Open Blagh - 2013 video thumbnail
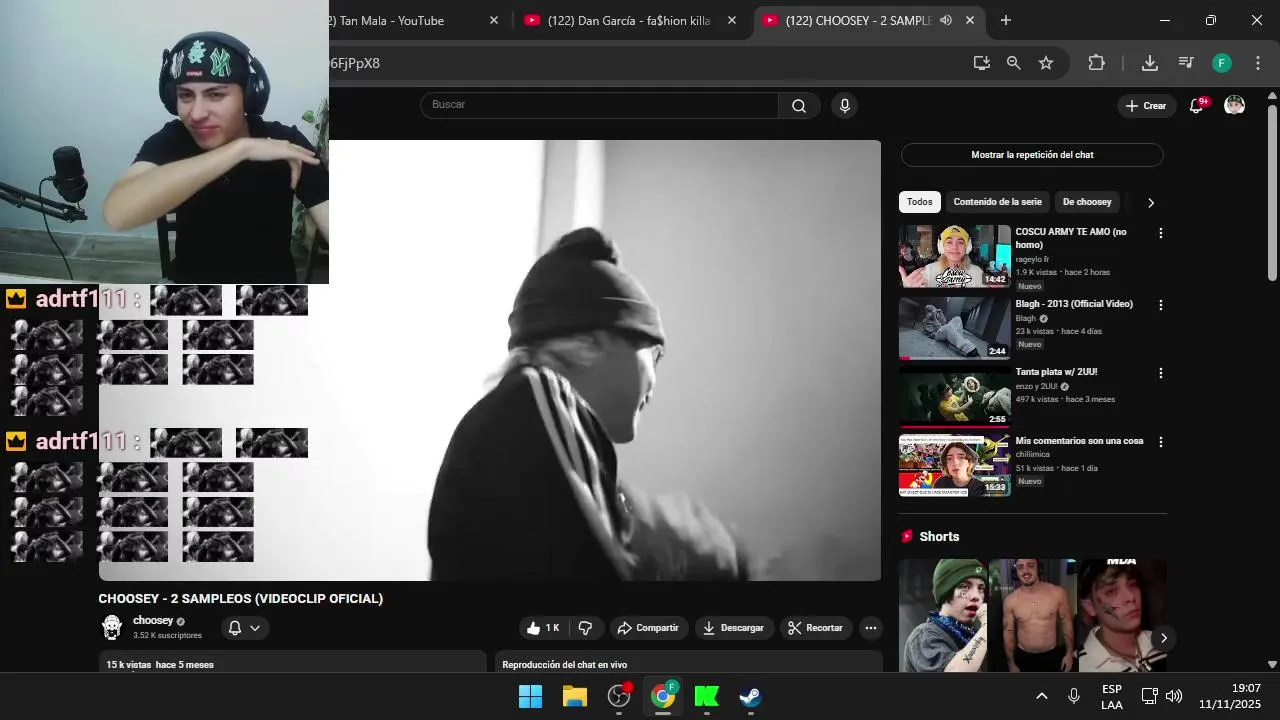Screen dimensions: 1280x720 955,328
